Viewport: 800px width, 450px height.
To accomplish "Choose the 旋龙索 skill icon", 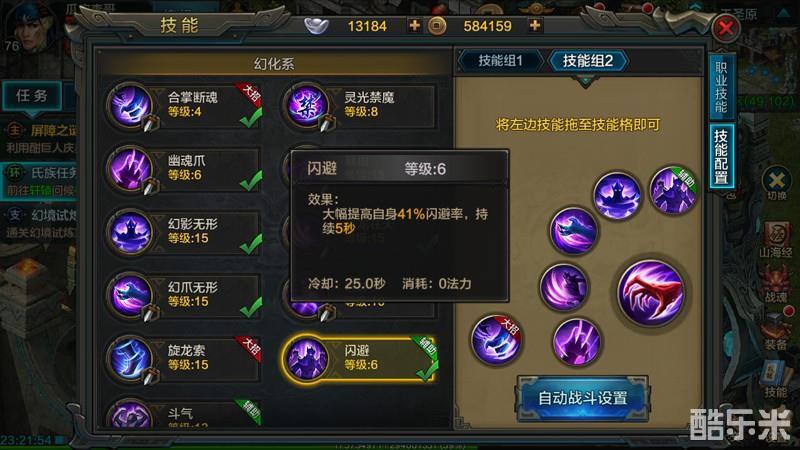I will click(130, 359).
